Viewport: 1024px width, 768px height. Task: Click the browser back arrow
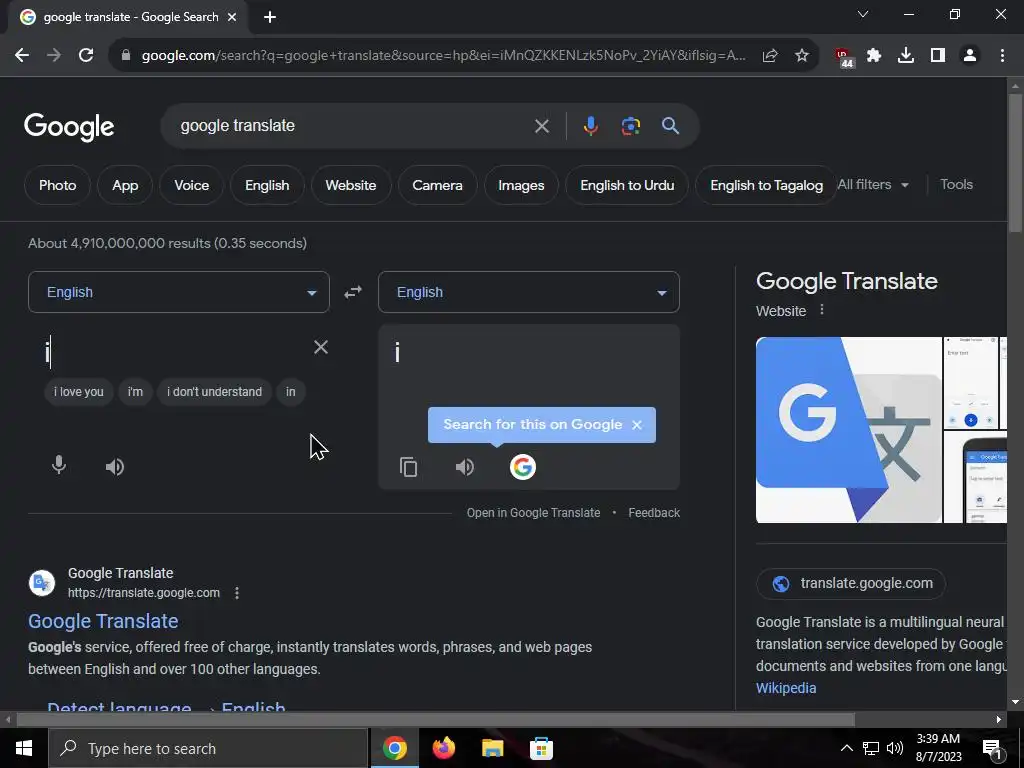click(x=22, y=56)
